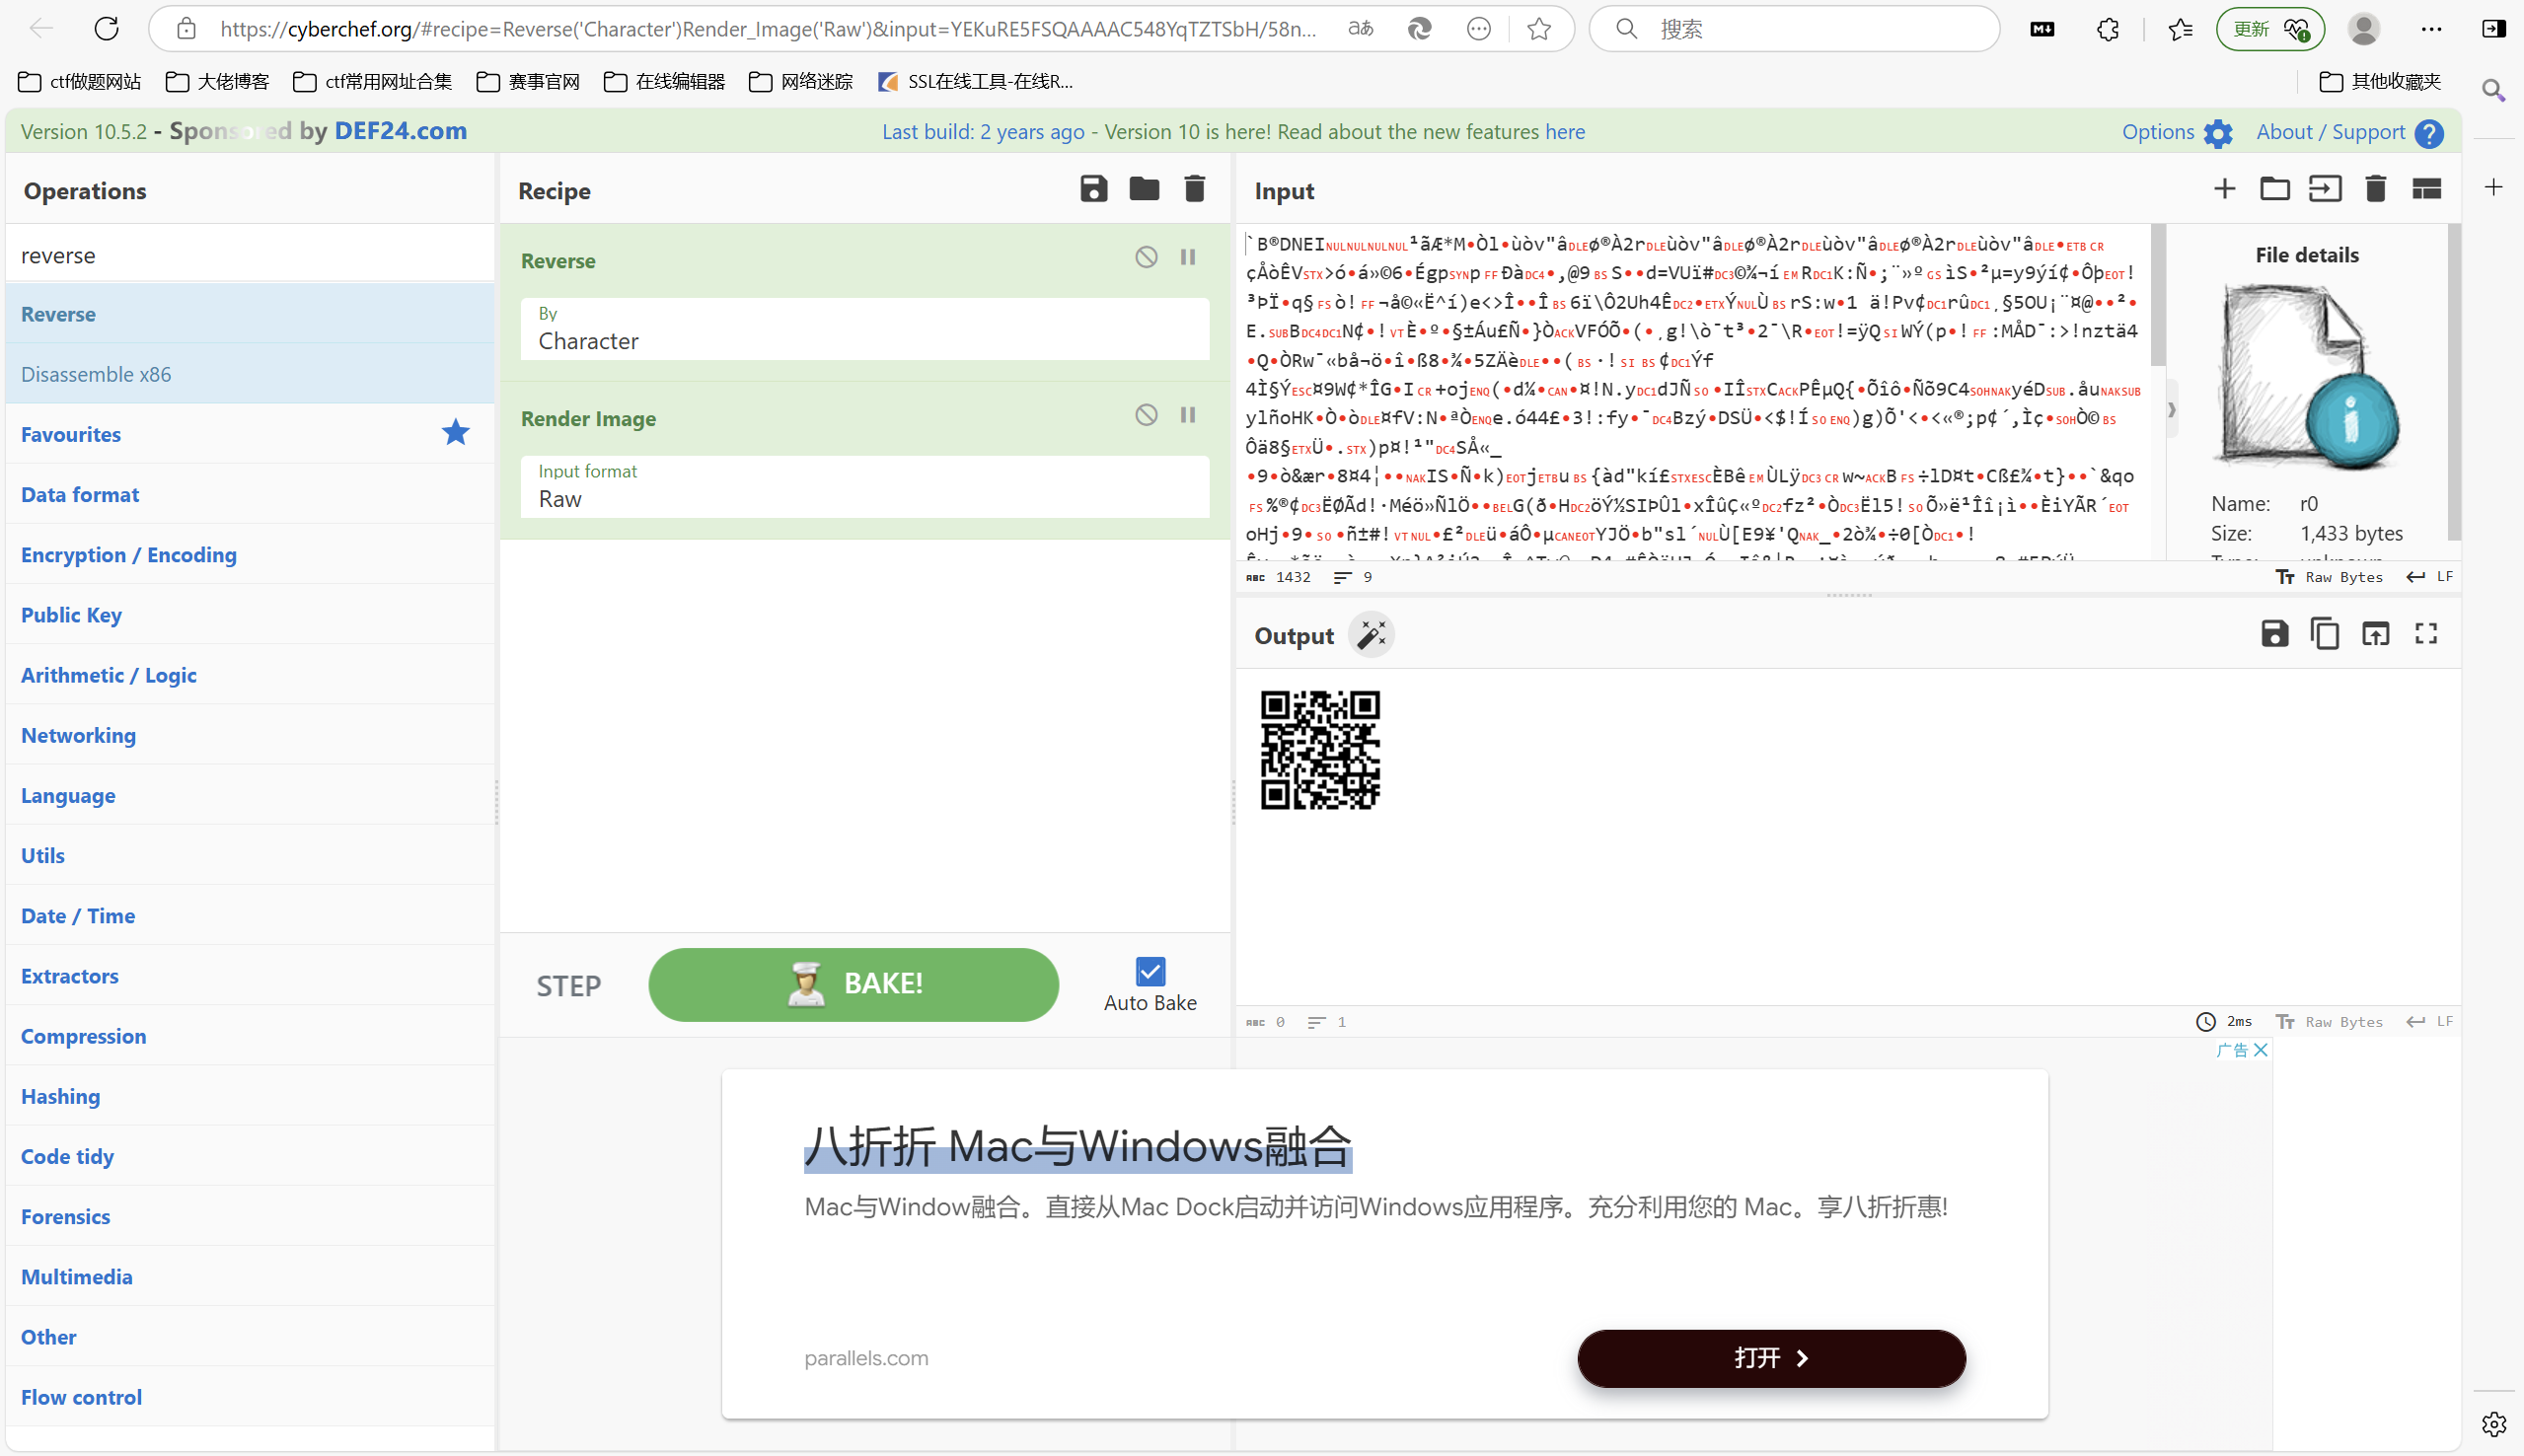Expand the Public Key category

click(249, 614)
